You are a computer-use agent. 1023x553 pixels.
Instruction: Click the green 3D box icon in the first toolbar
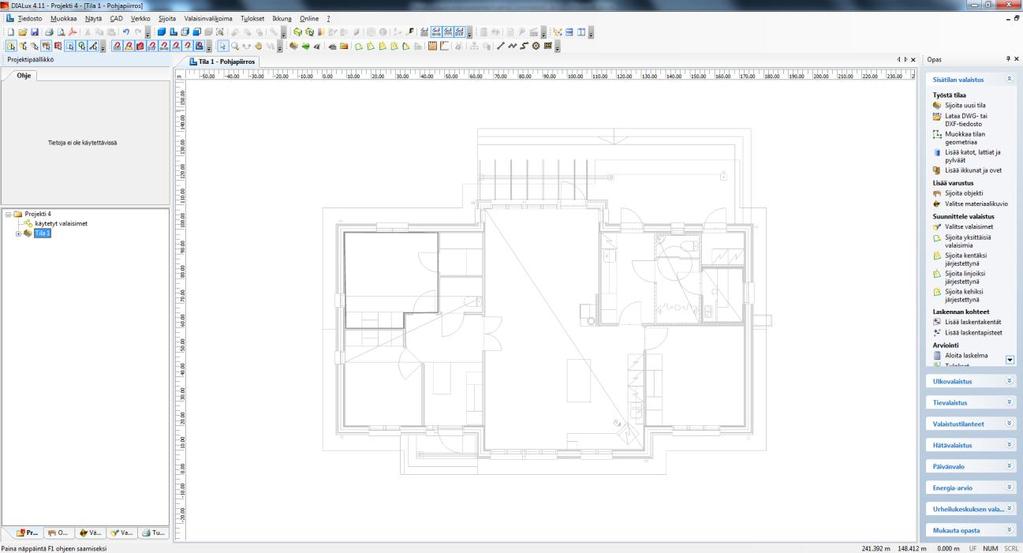pyautogui.click(x=298, y=32)
